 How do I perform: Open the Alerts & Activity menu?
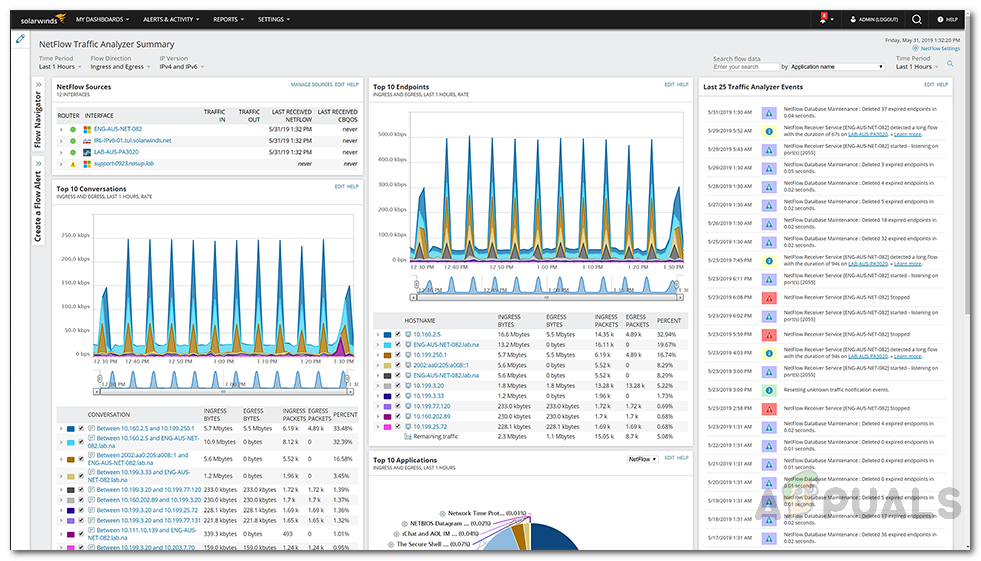click(x=167, y=19)
